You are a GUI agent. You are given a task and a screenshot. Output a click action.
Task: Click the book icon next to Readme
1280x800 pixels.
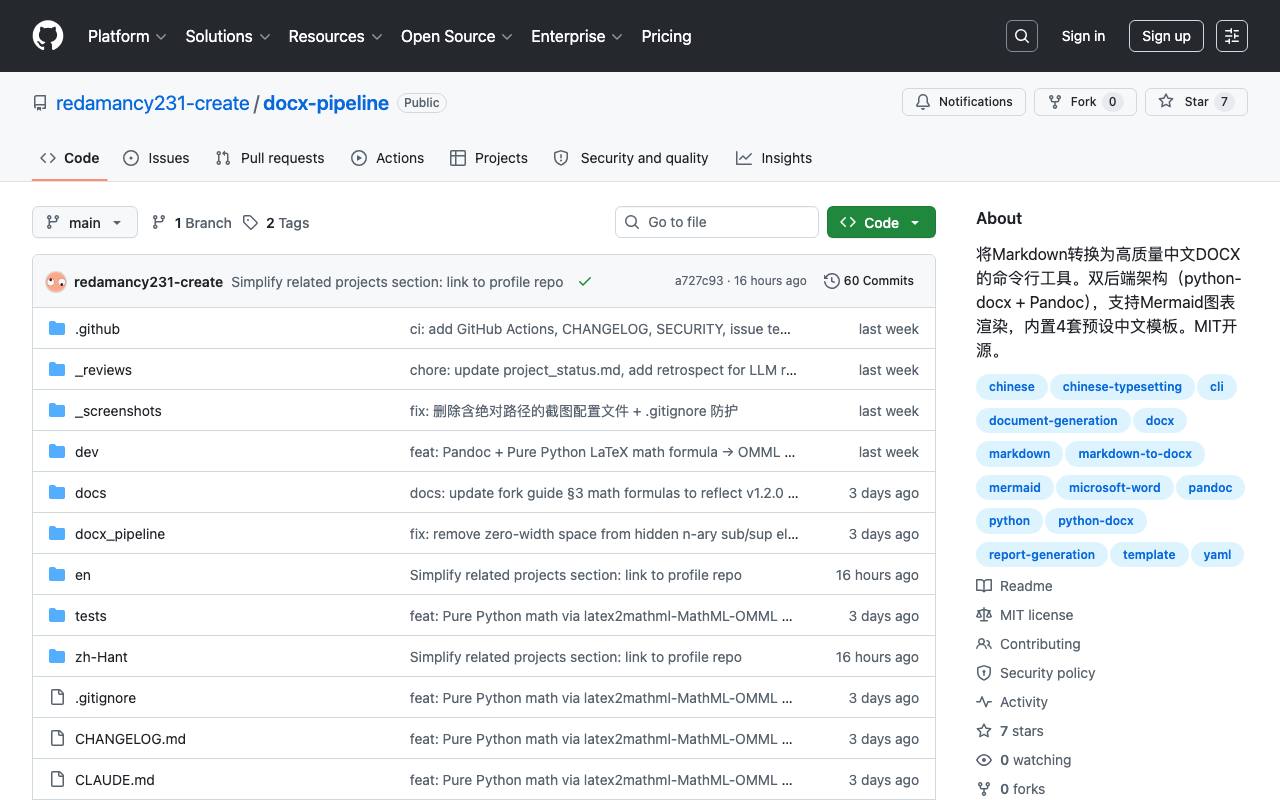[984, 586]
